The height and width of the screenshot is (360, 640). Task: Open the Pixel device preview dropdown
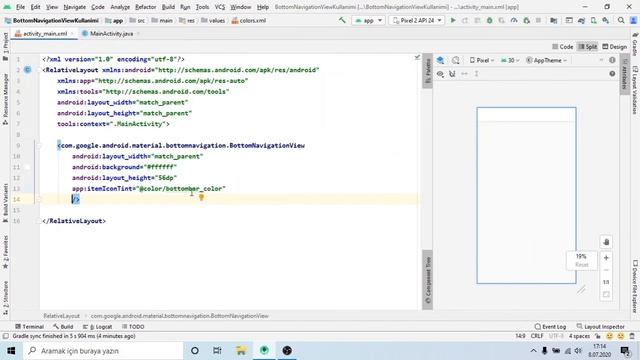tap(482, 60)
